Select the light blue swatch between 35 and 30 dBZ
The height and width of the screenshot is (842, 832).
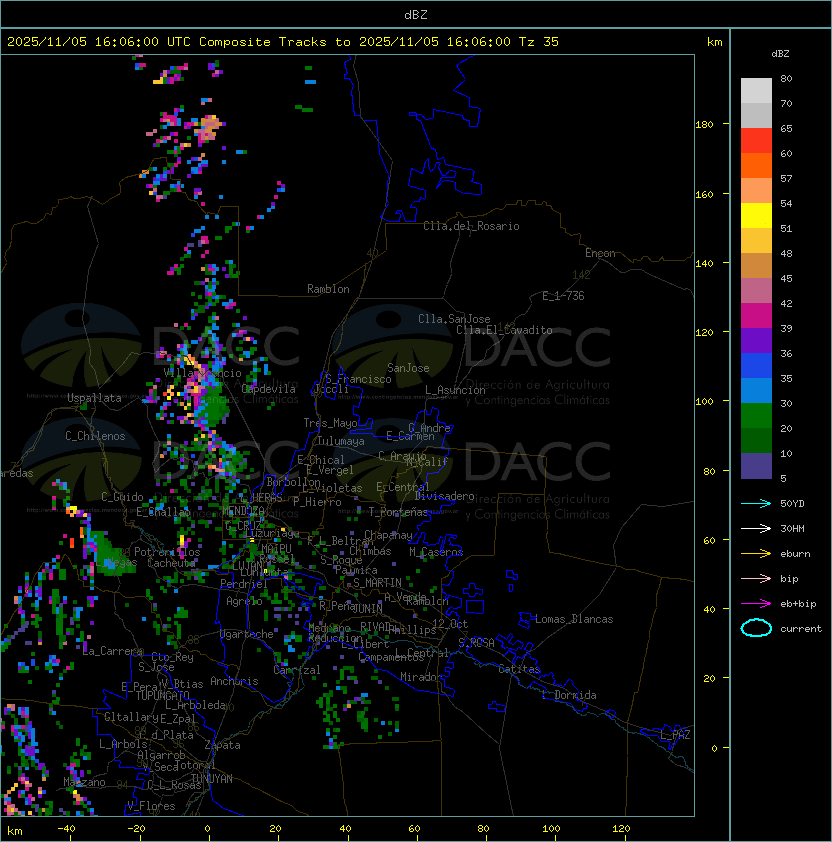tap(756, 391)
